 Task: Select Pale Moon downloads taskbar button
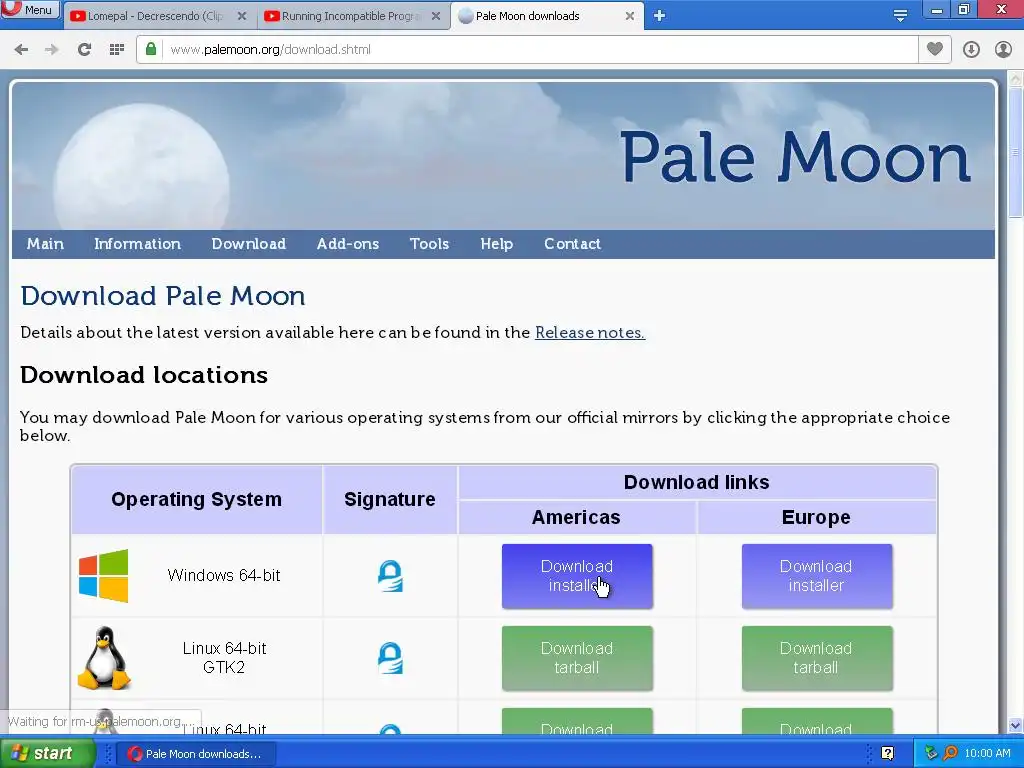(x=196, y=754)
